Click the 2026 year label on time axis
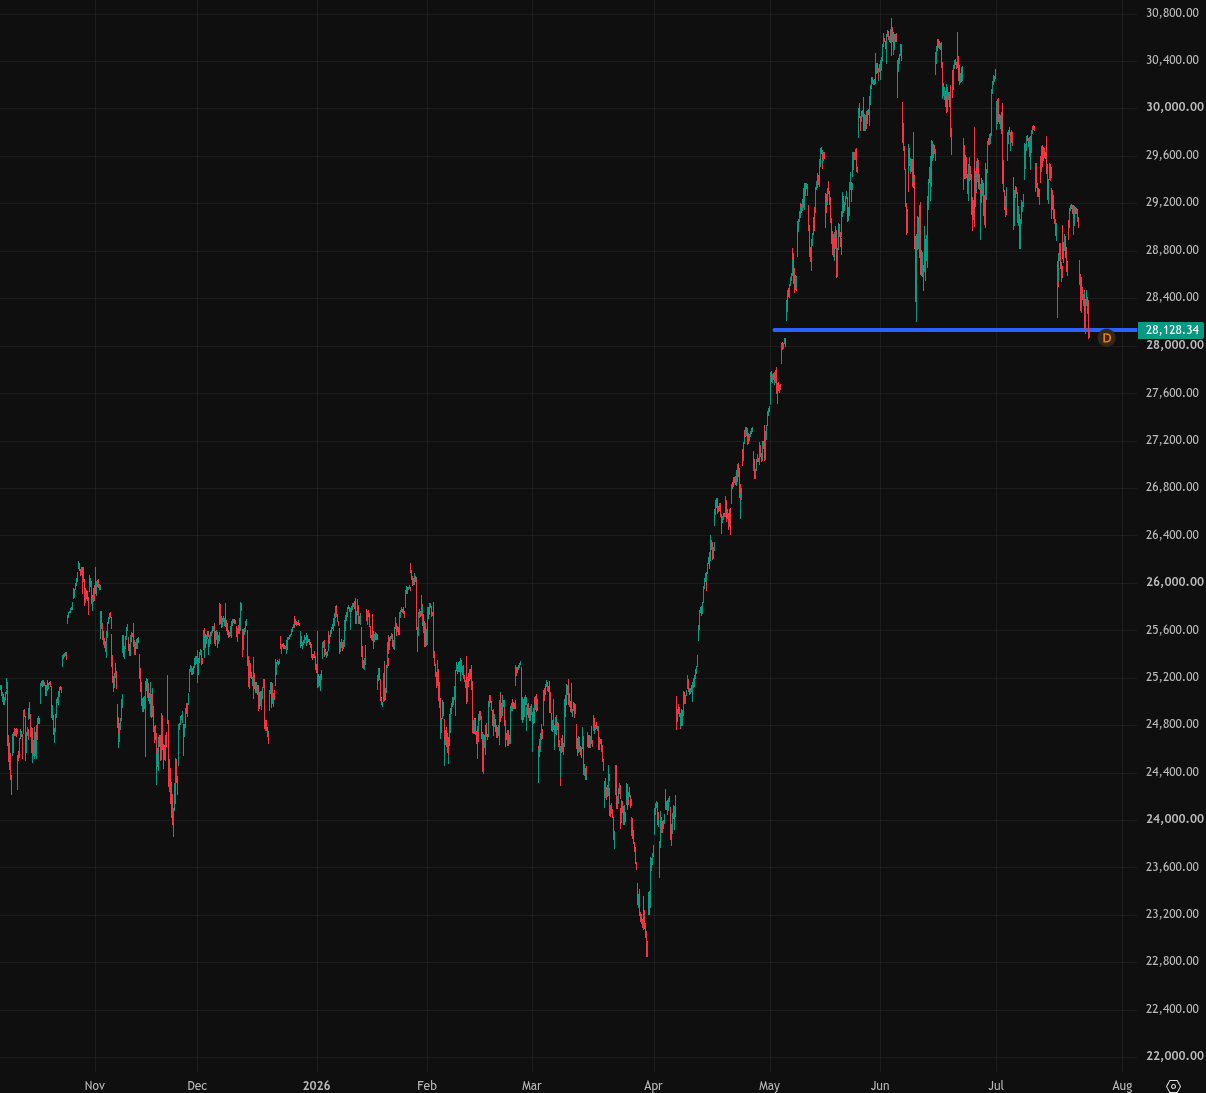 [316, 1086]
